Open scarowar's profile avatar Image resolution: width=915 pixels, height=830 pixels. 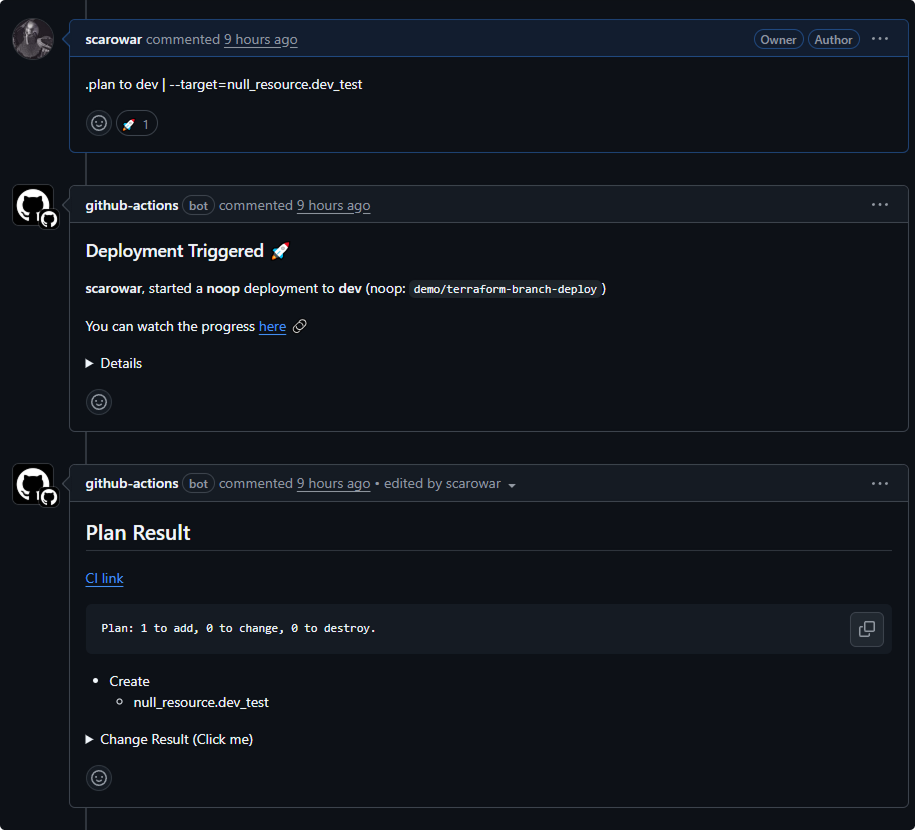tap(33, 39)
